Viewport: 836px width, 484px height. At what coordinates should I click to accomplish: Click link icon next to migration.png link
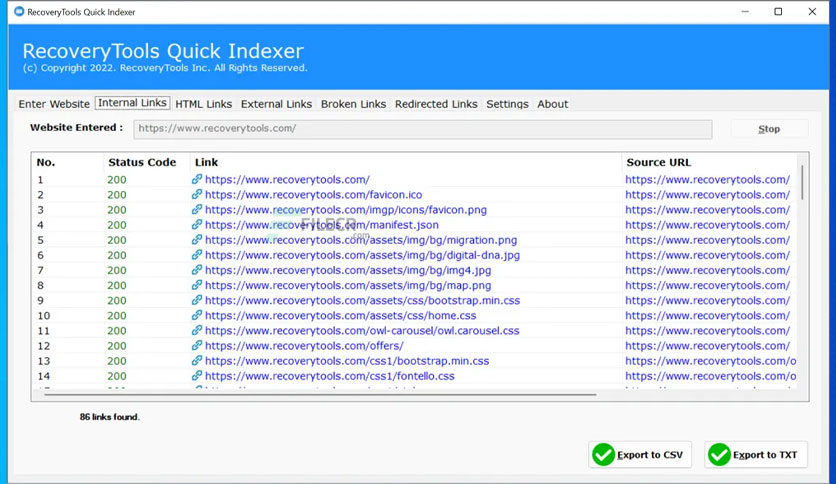(197, 239)
